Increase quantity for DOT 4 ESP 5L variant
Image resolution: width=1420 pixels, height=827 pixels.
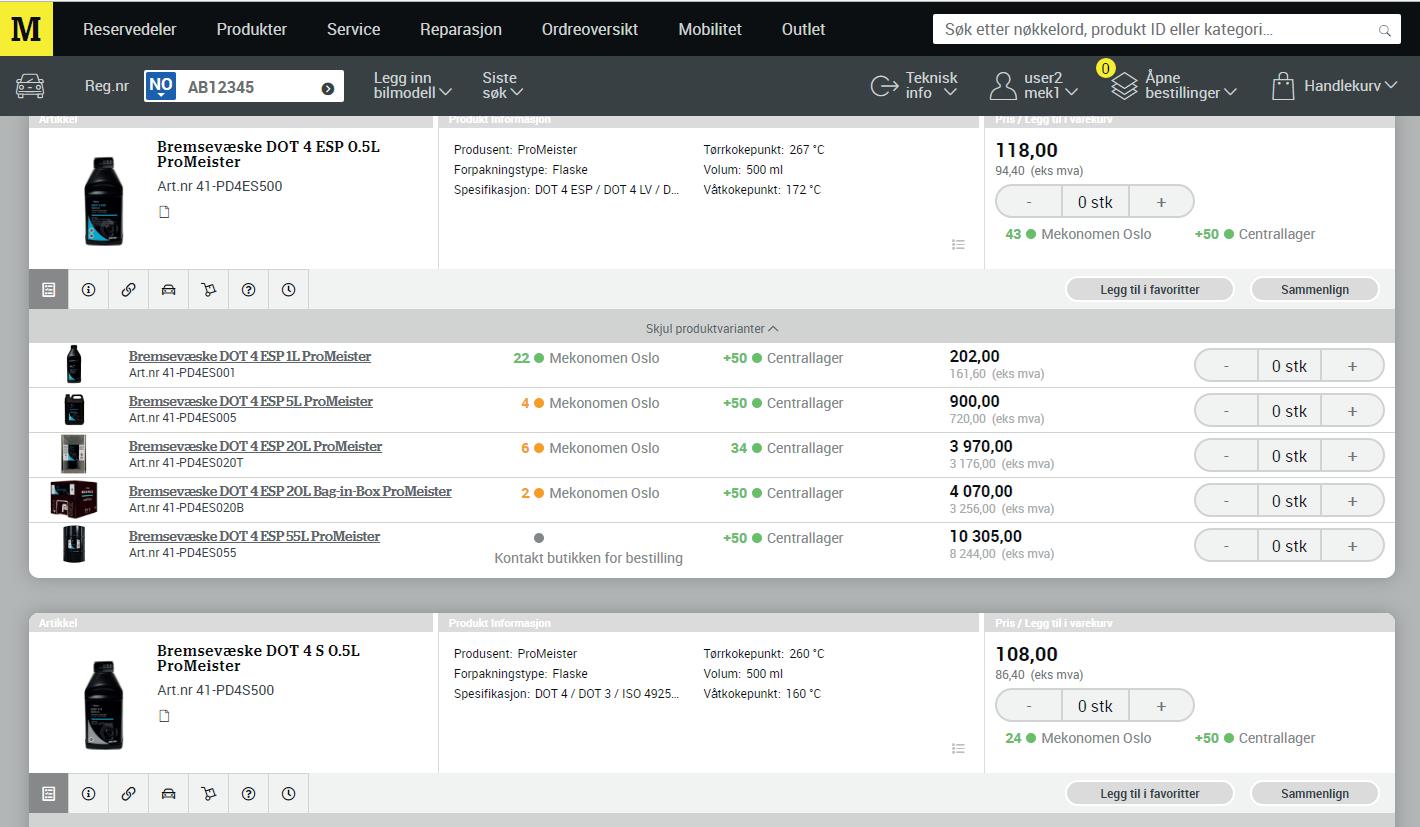[1352, 411]
